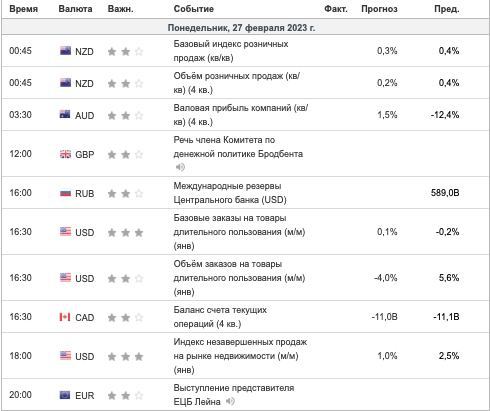
Task: Click the speaker icon after Broadbent speech
Action: pos(180,167)
